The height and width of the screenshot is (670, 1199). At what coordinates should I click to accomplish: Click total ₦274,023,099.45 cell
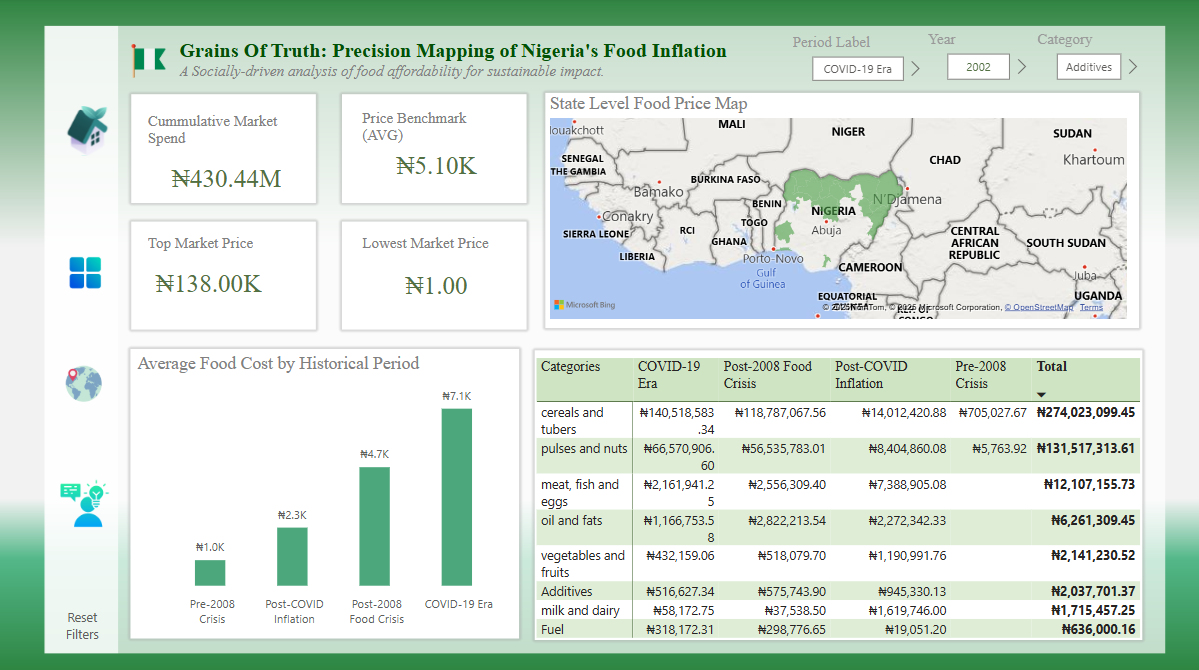(x=1085, y=412)
